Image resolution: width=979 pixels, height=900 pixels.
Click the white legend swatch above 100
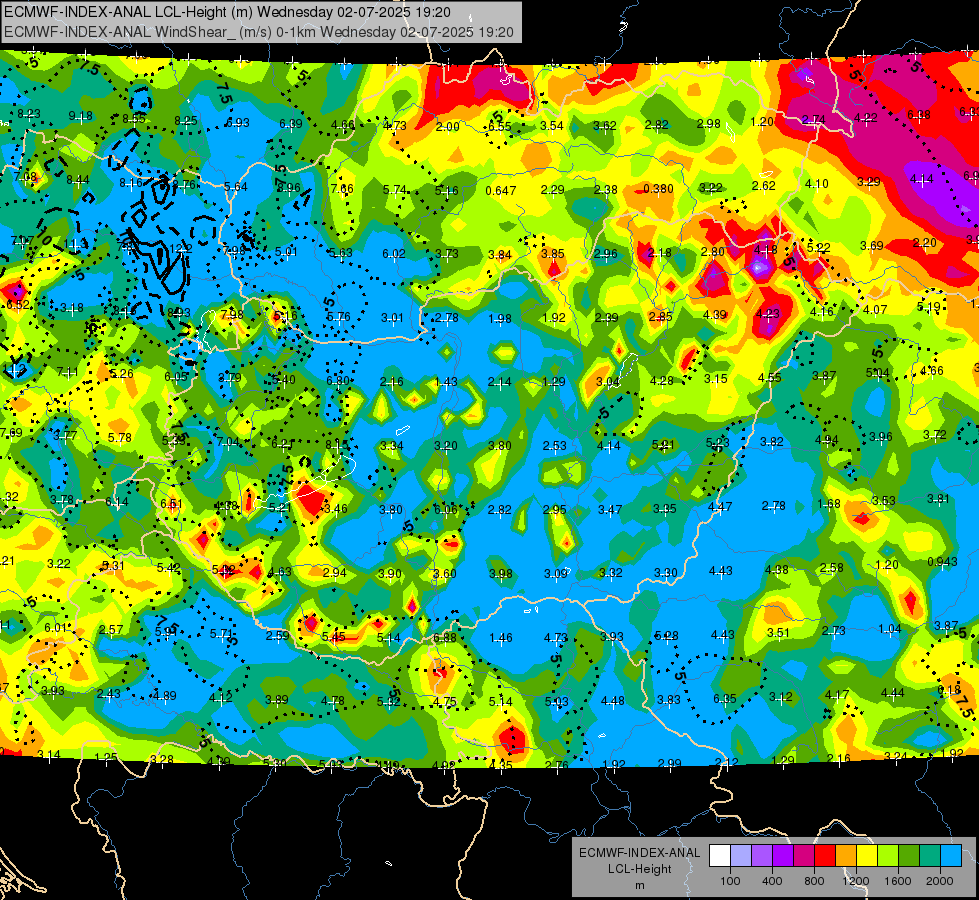pos(720,856)
